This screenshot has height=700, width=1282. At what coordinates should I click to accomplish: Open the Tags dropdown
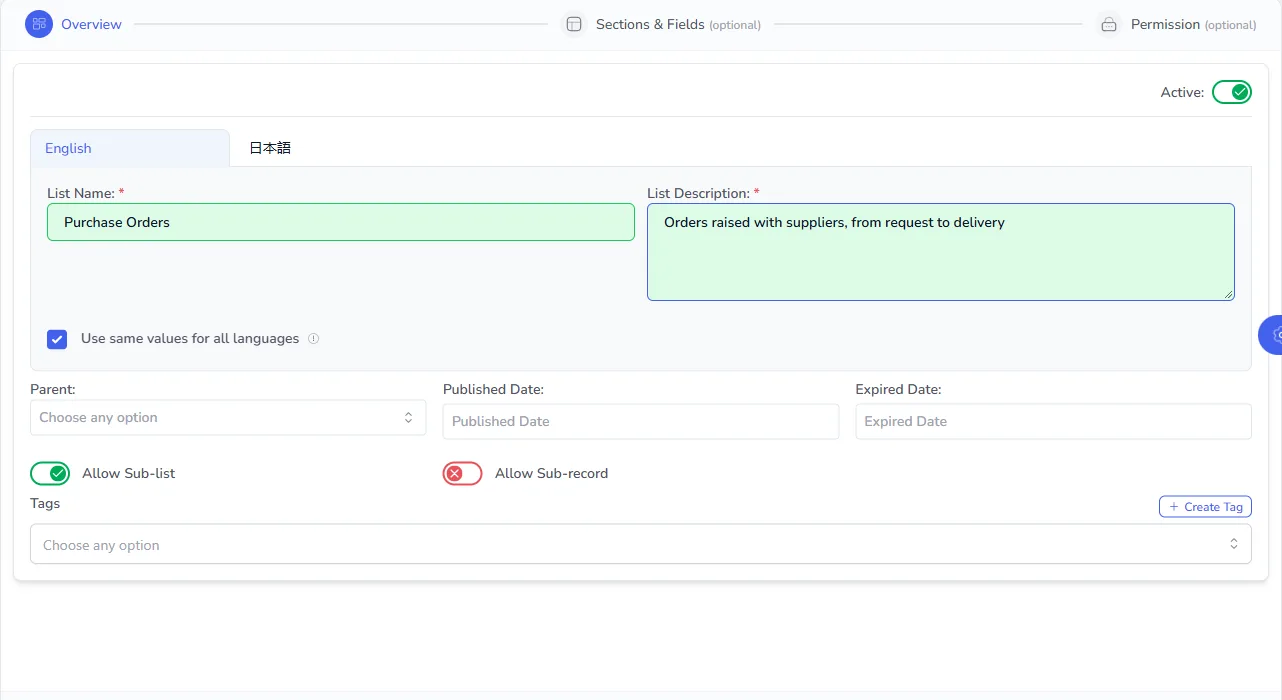[x=641, y=545]
